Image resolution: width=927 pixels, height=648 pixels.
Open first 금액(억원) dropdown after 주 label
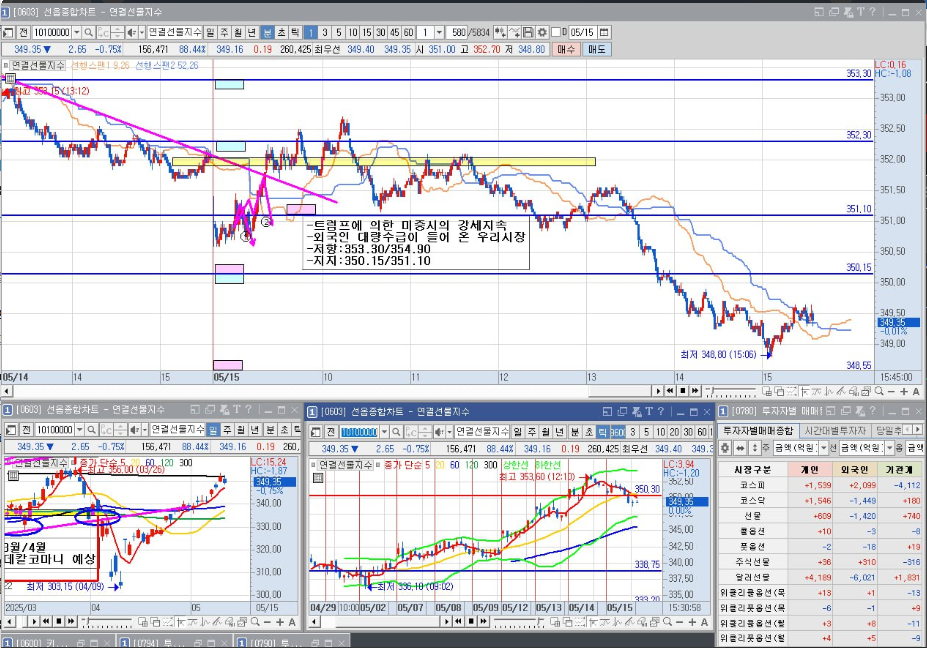pos(824,448)
